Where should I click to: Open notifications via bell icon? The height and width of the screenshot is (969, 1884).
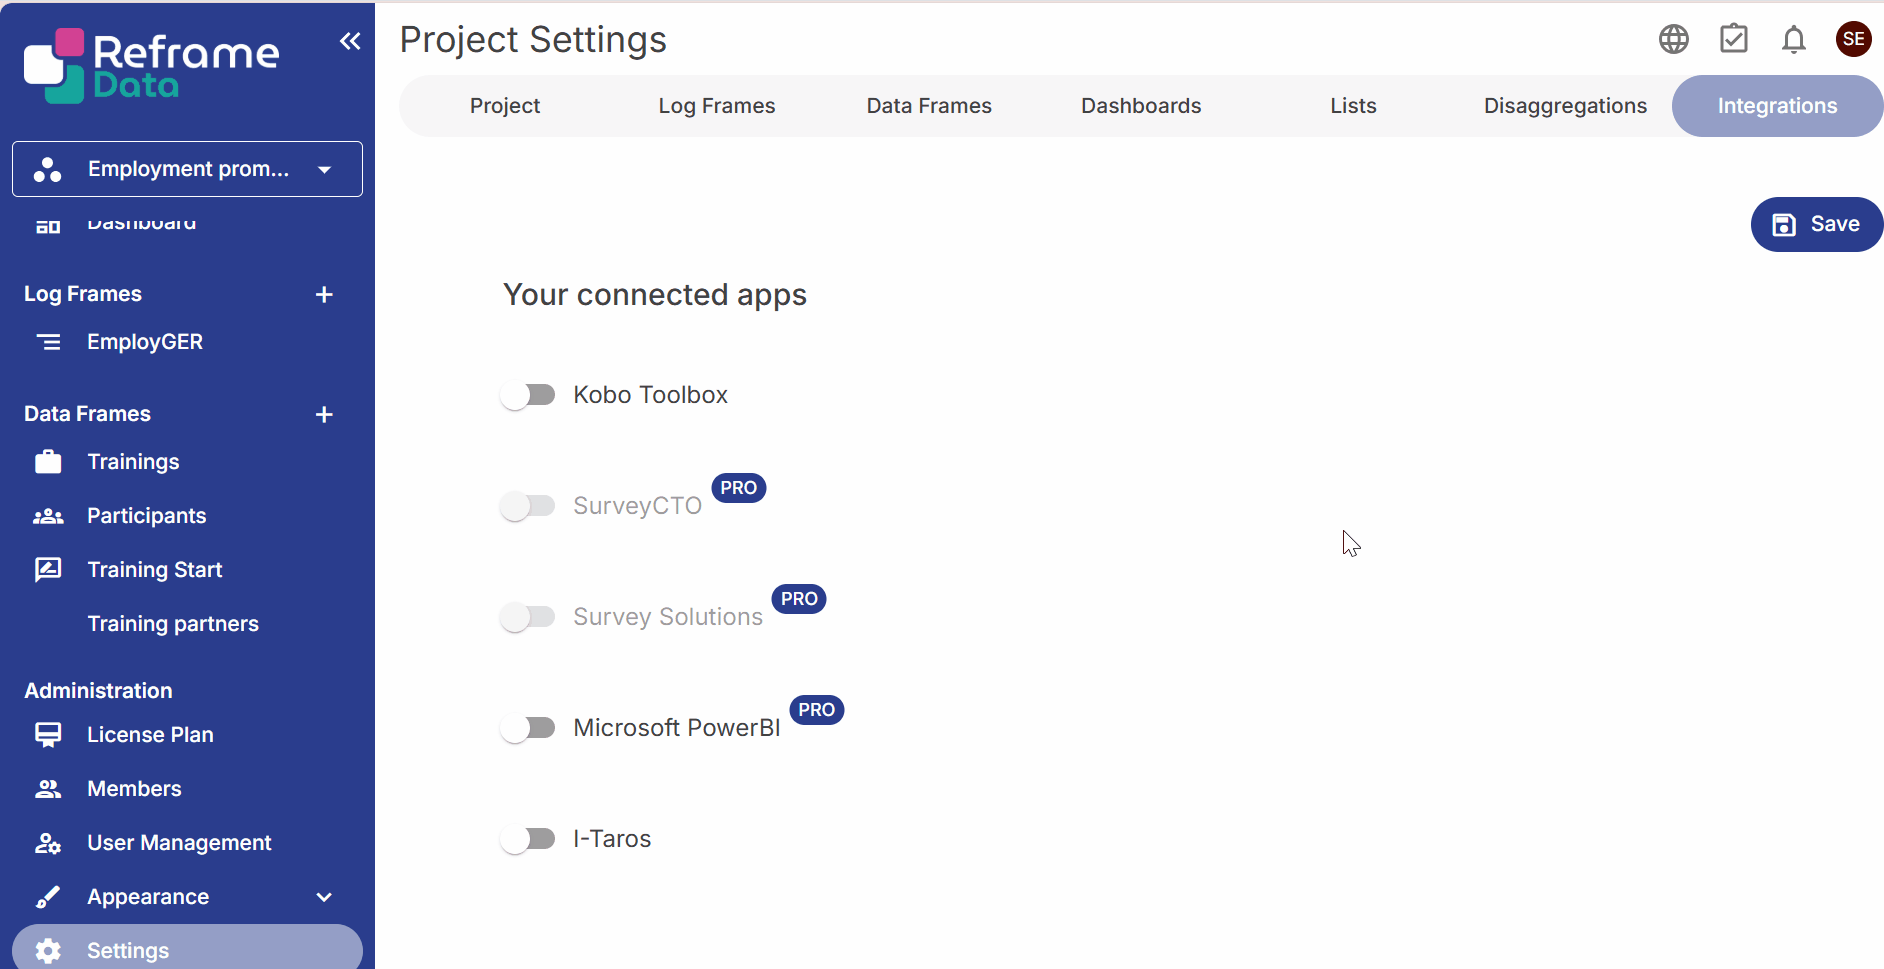[x=1793, y=39]
